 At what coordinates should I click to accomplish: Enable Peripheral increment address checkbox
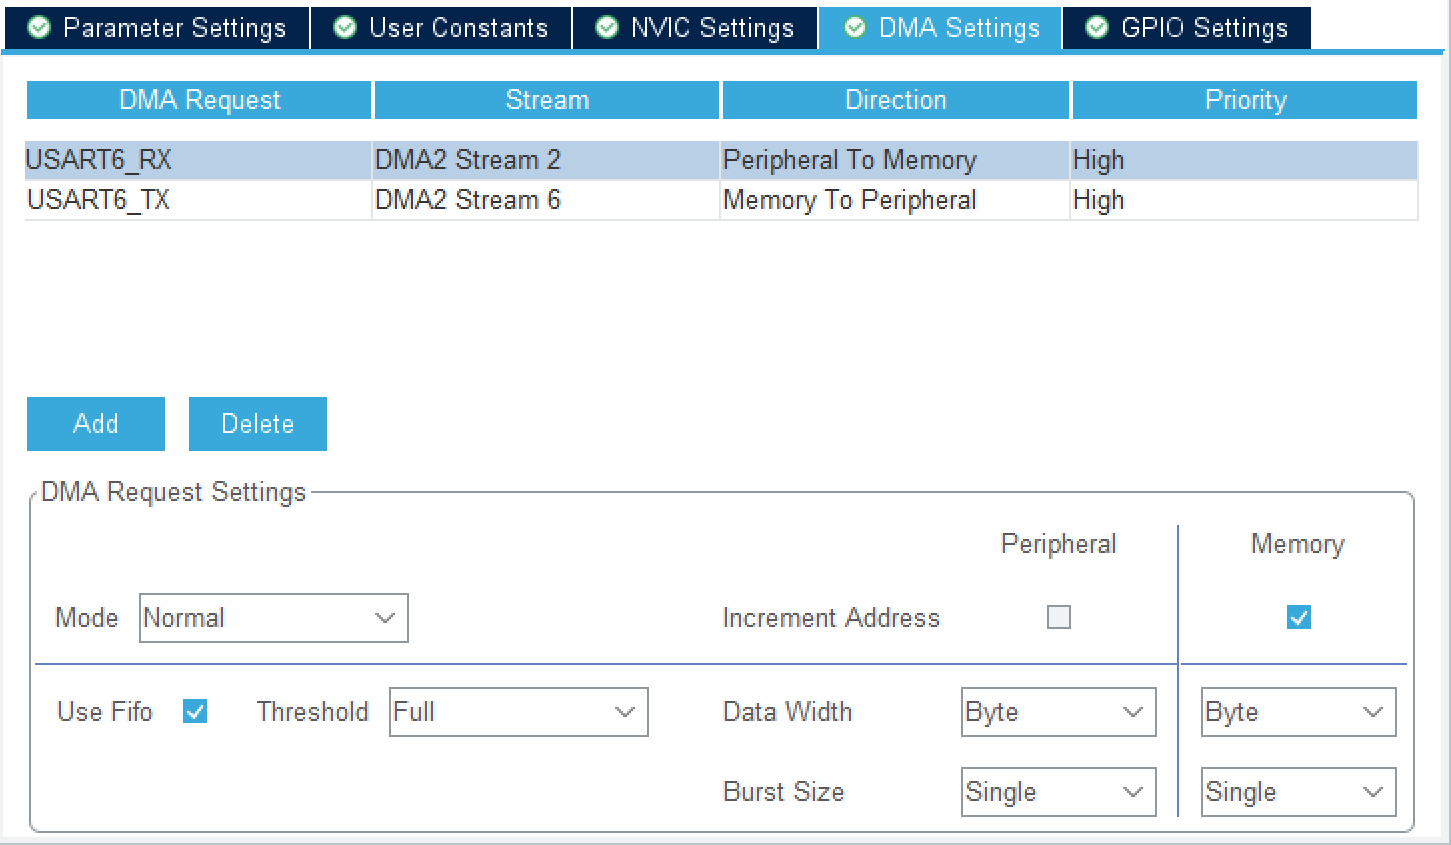coord(1059,617)
